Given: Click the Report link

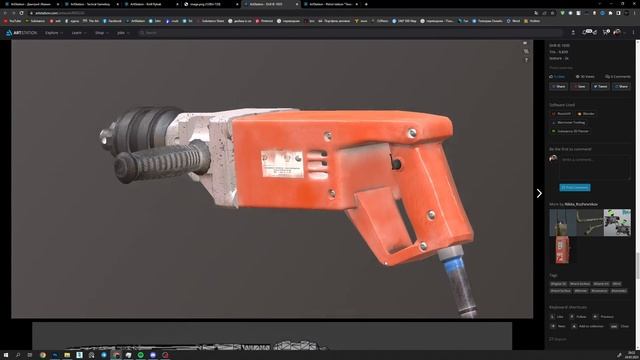Looking at the screenshot, I should (x=558, y=339).
